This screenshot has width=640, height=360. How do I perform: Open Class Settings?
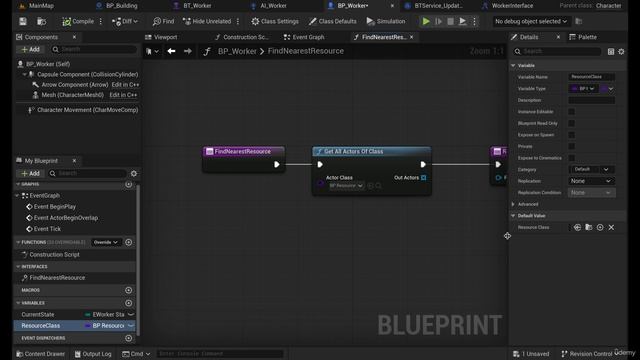click(275, 21)
